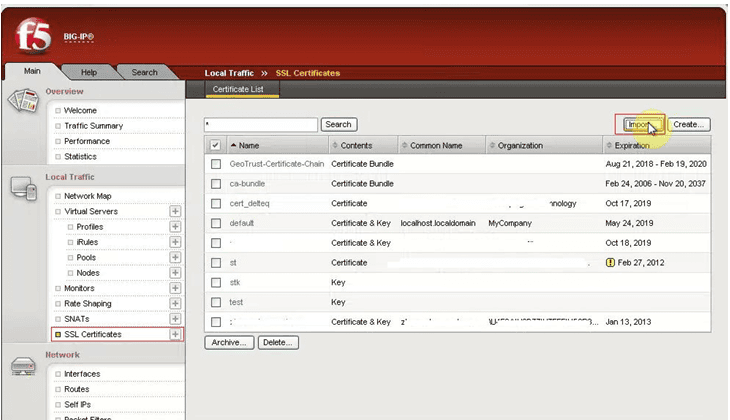The image size is (730, 420).
Task: Switch to the Help tab
Action: pyautogui.click(x=88, y=72)
